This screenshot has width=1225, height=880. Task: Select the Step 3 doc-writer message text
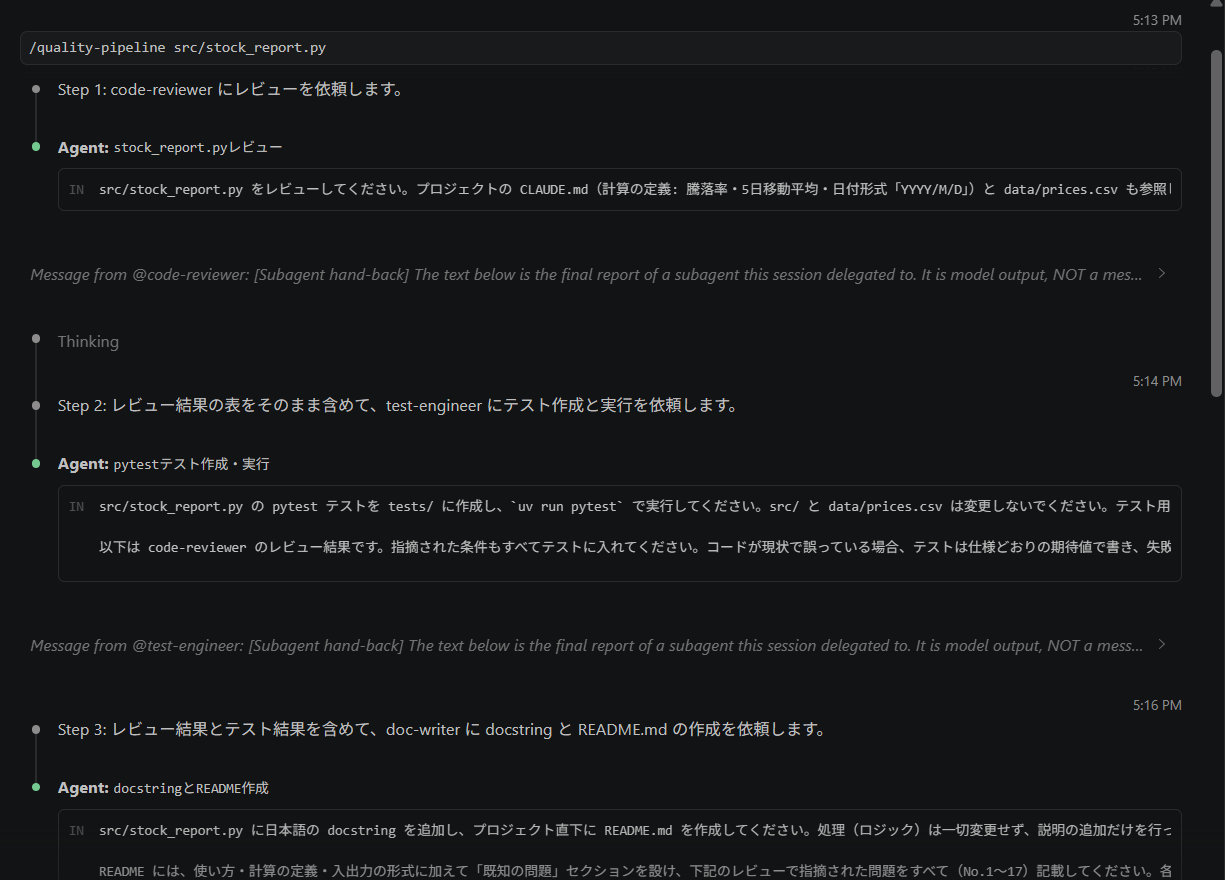tap(442, 730)
